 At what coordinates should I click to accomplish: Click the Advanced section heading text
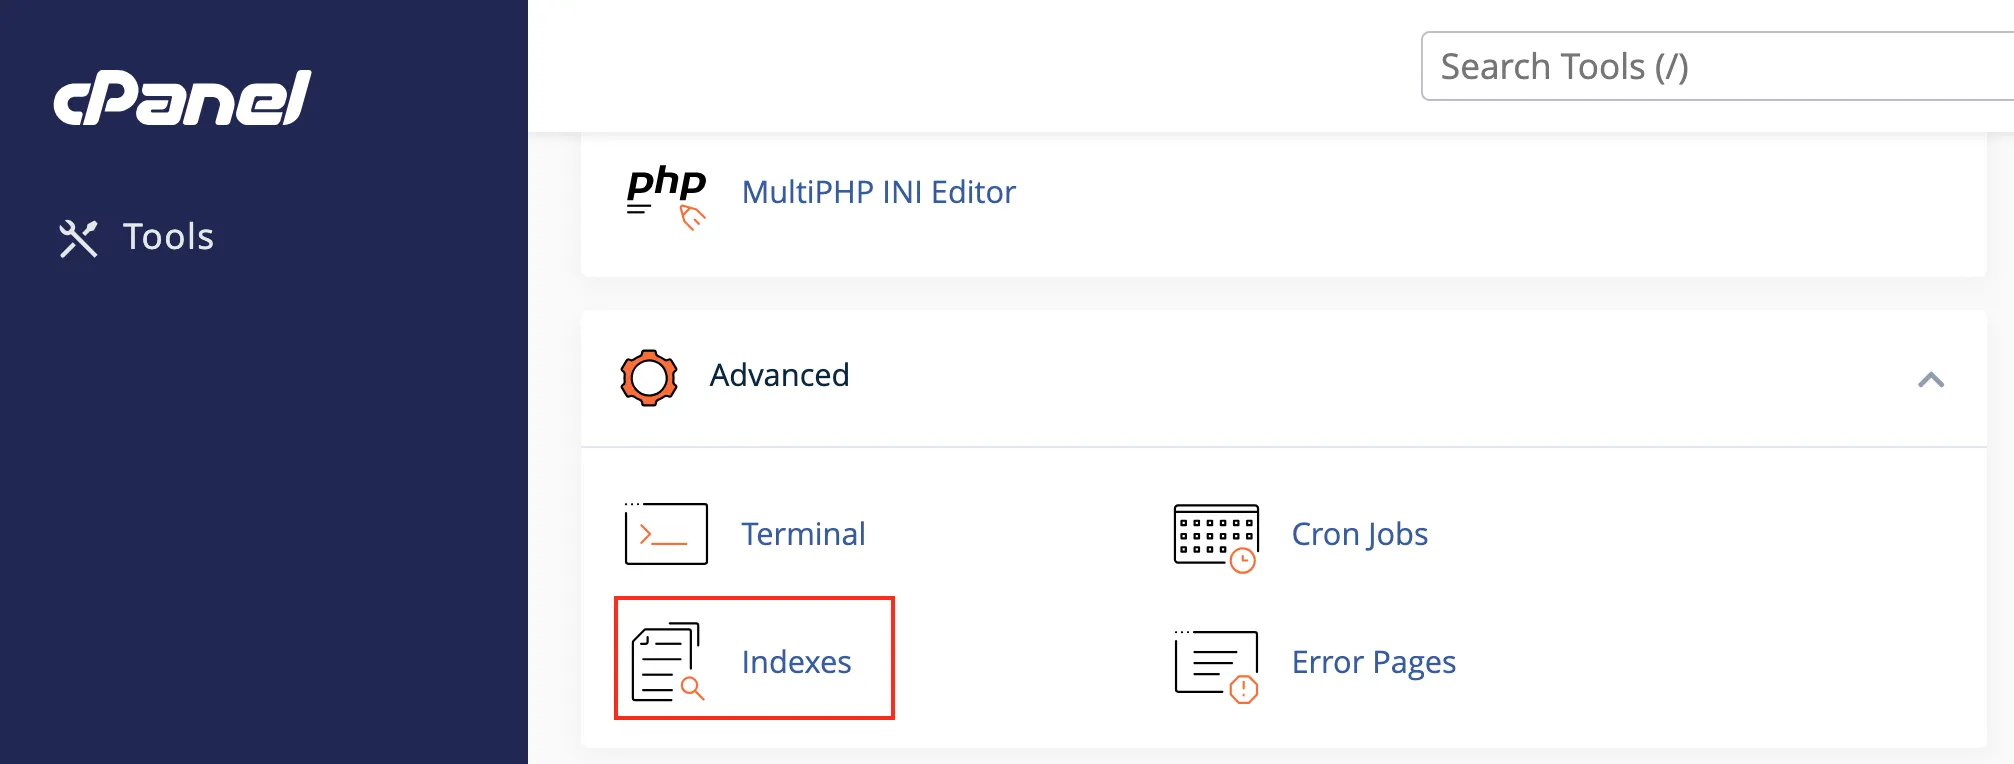click(x=779, y=375)
